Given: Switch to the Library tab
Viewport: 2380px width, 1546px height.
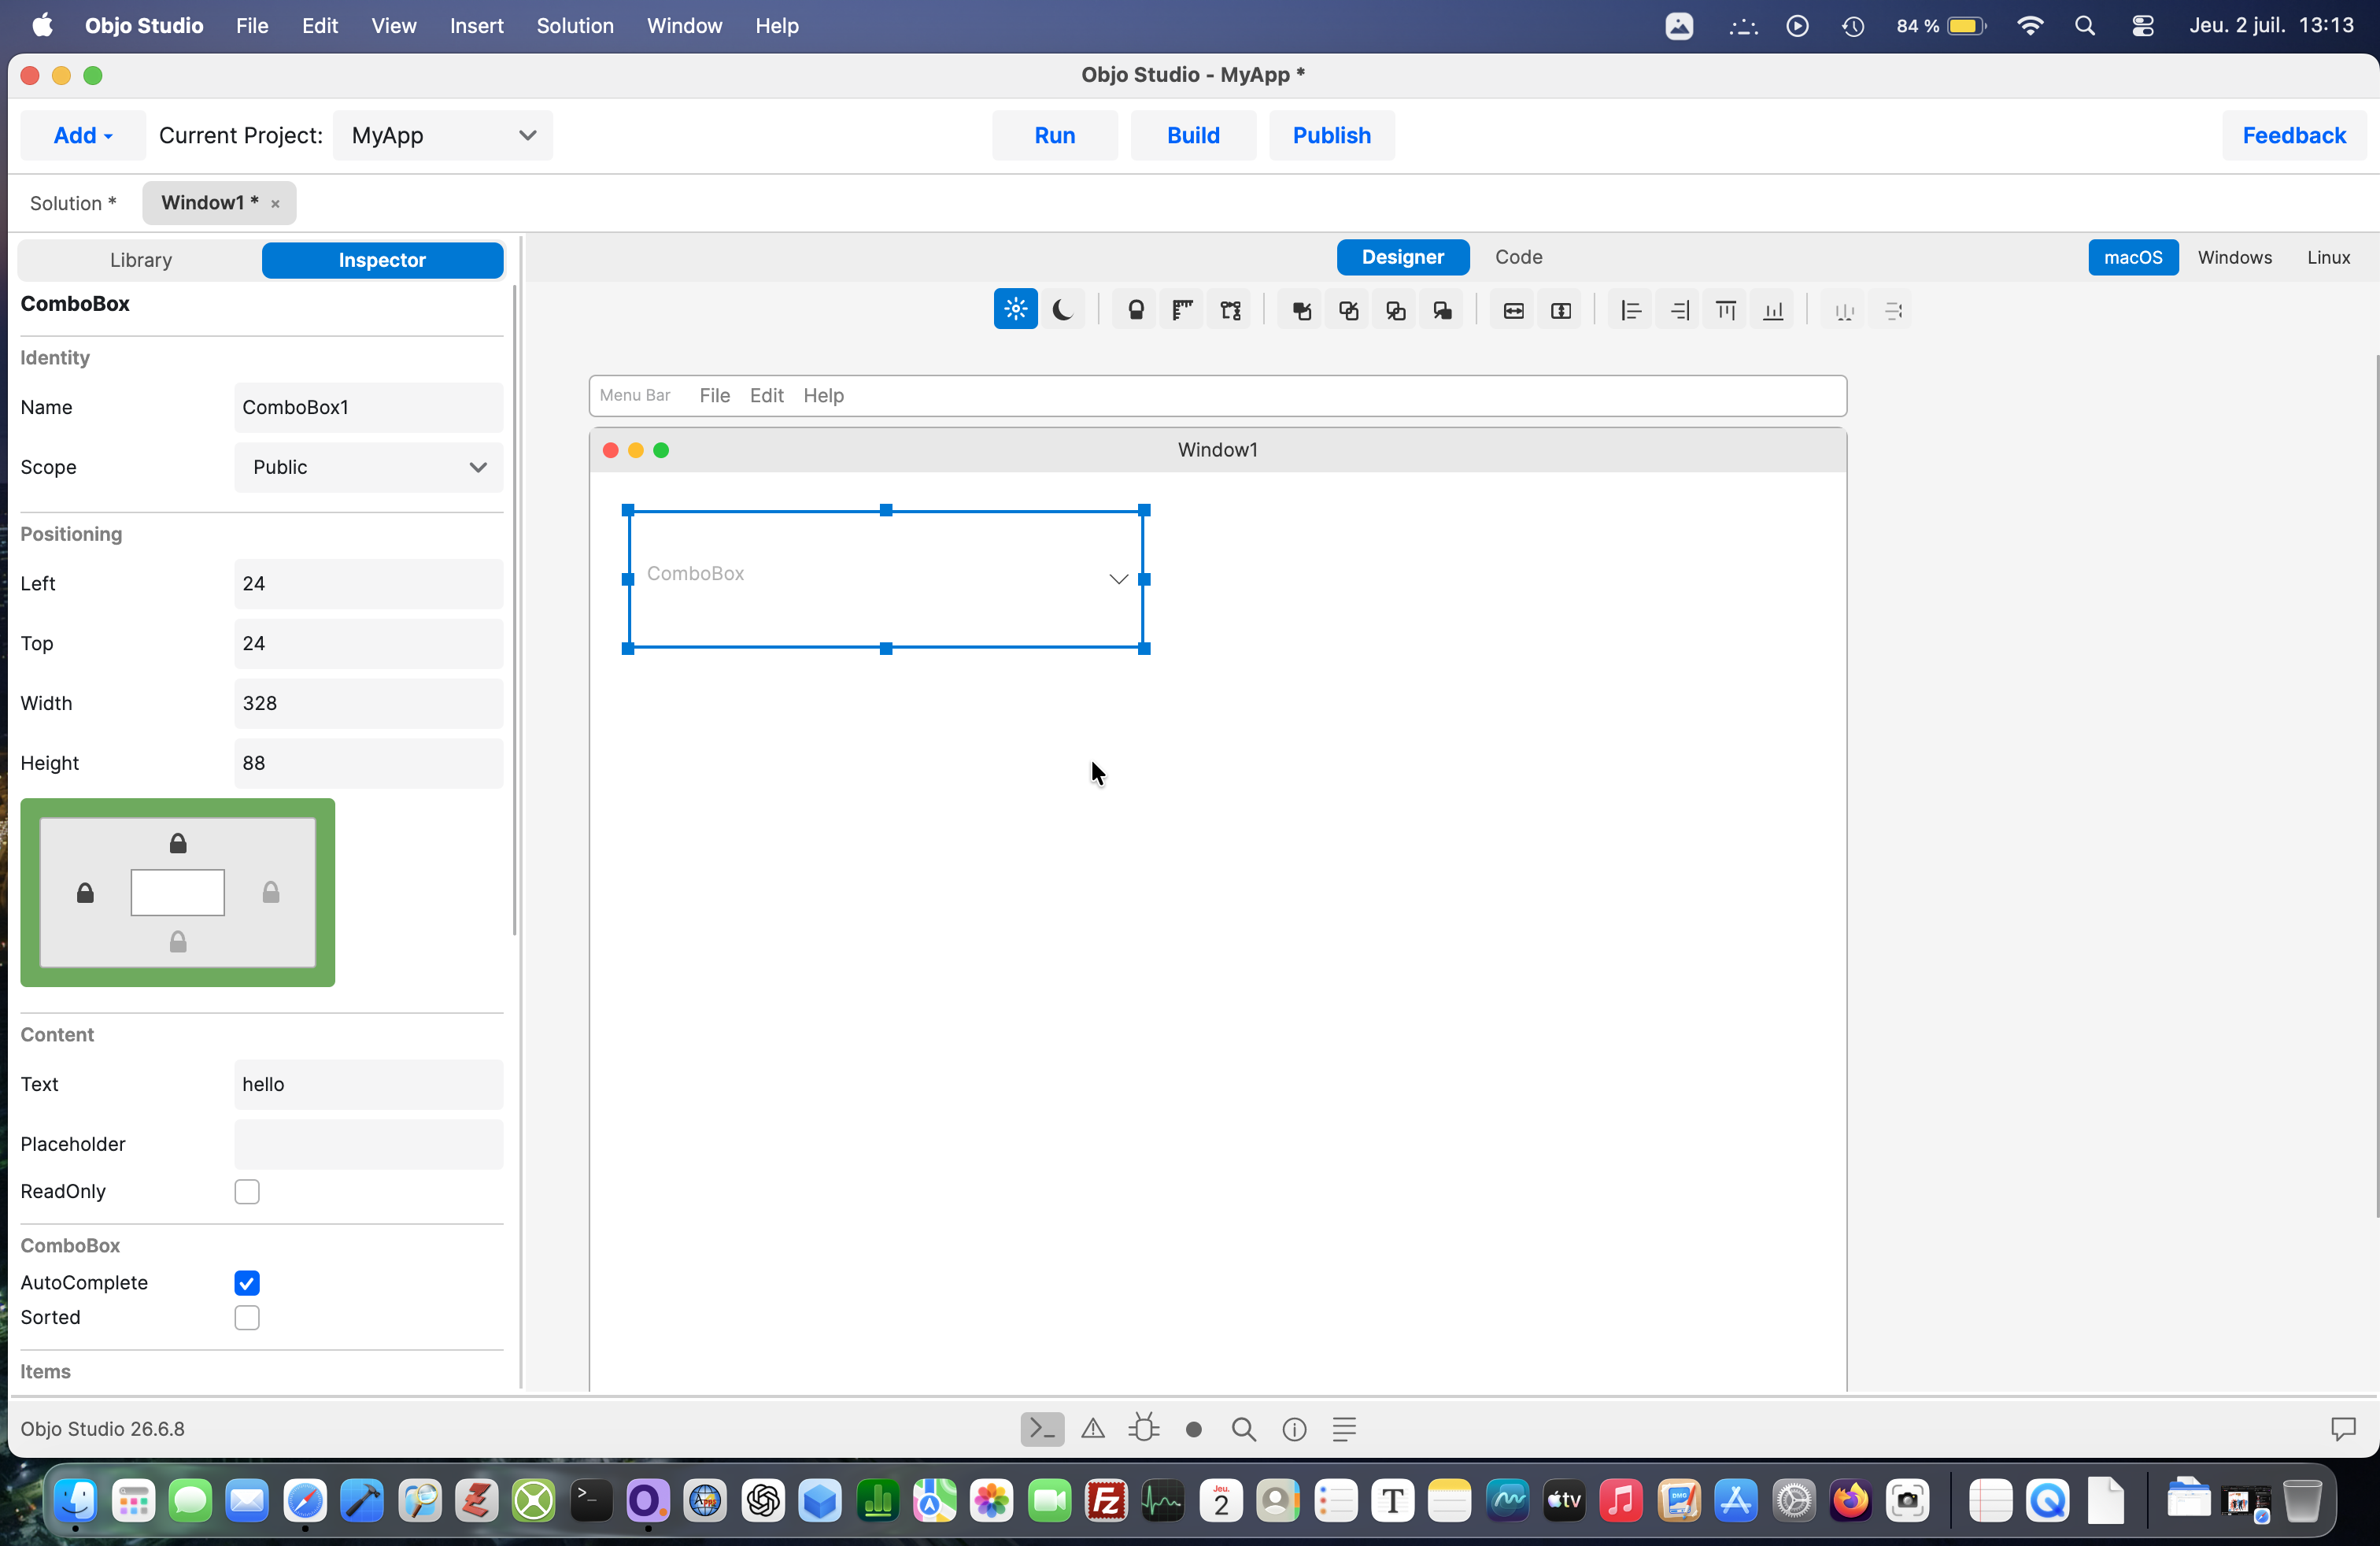Looking at the screenshot, I should point(141,260).
